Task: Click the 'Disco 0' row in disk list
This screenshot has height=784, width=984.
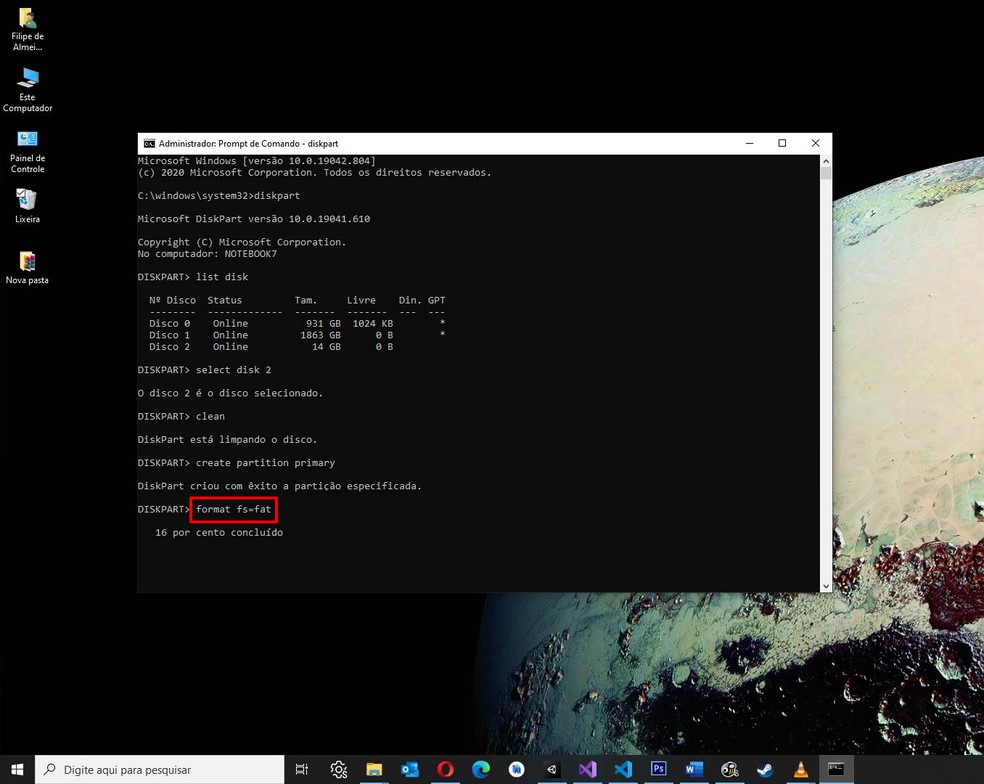Action: click(297, 323)
